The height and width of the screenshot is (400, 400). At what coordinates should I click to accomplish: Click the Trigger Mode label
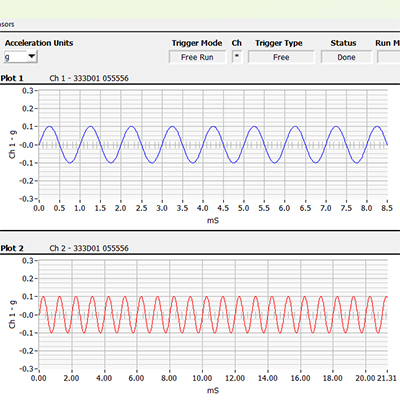[197, 43]
